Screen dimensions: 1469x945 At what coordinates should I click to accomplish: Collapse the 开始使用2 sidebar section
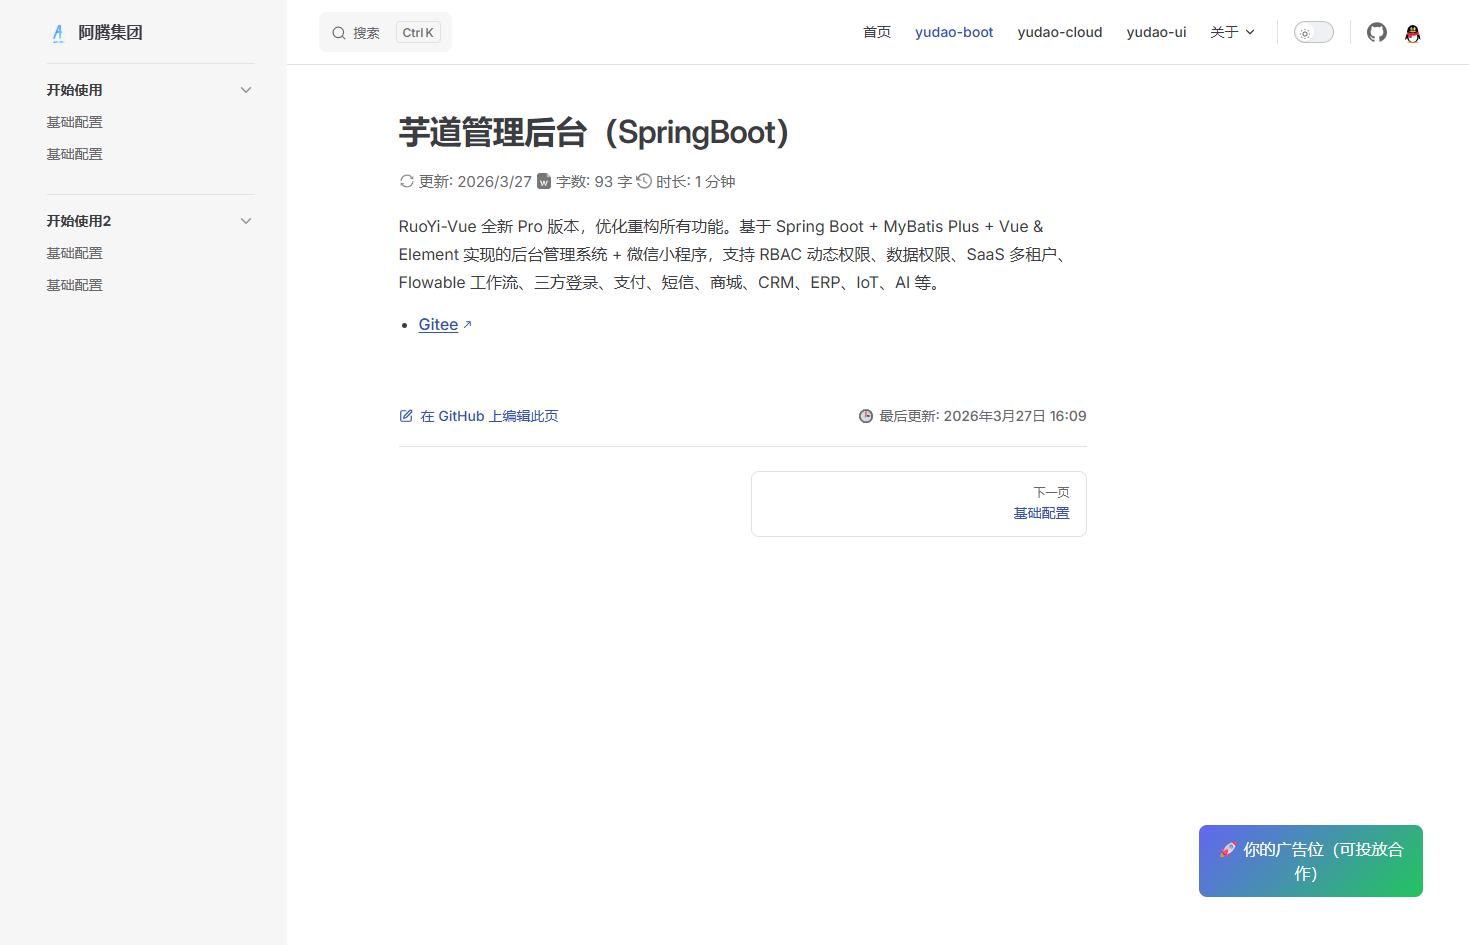point(246,220)
